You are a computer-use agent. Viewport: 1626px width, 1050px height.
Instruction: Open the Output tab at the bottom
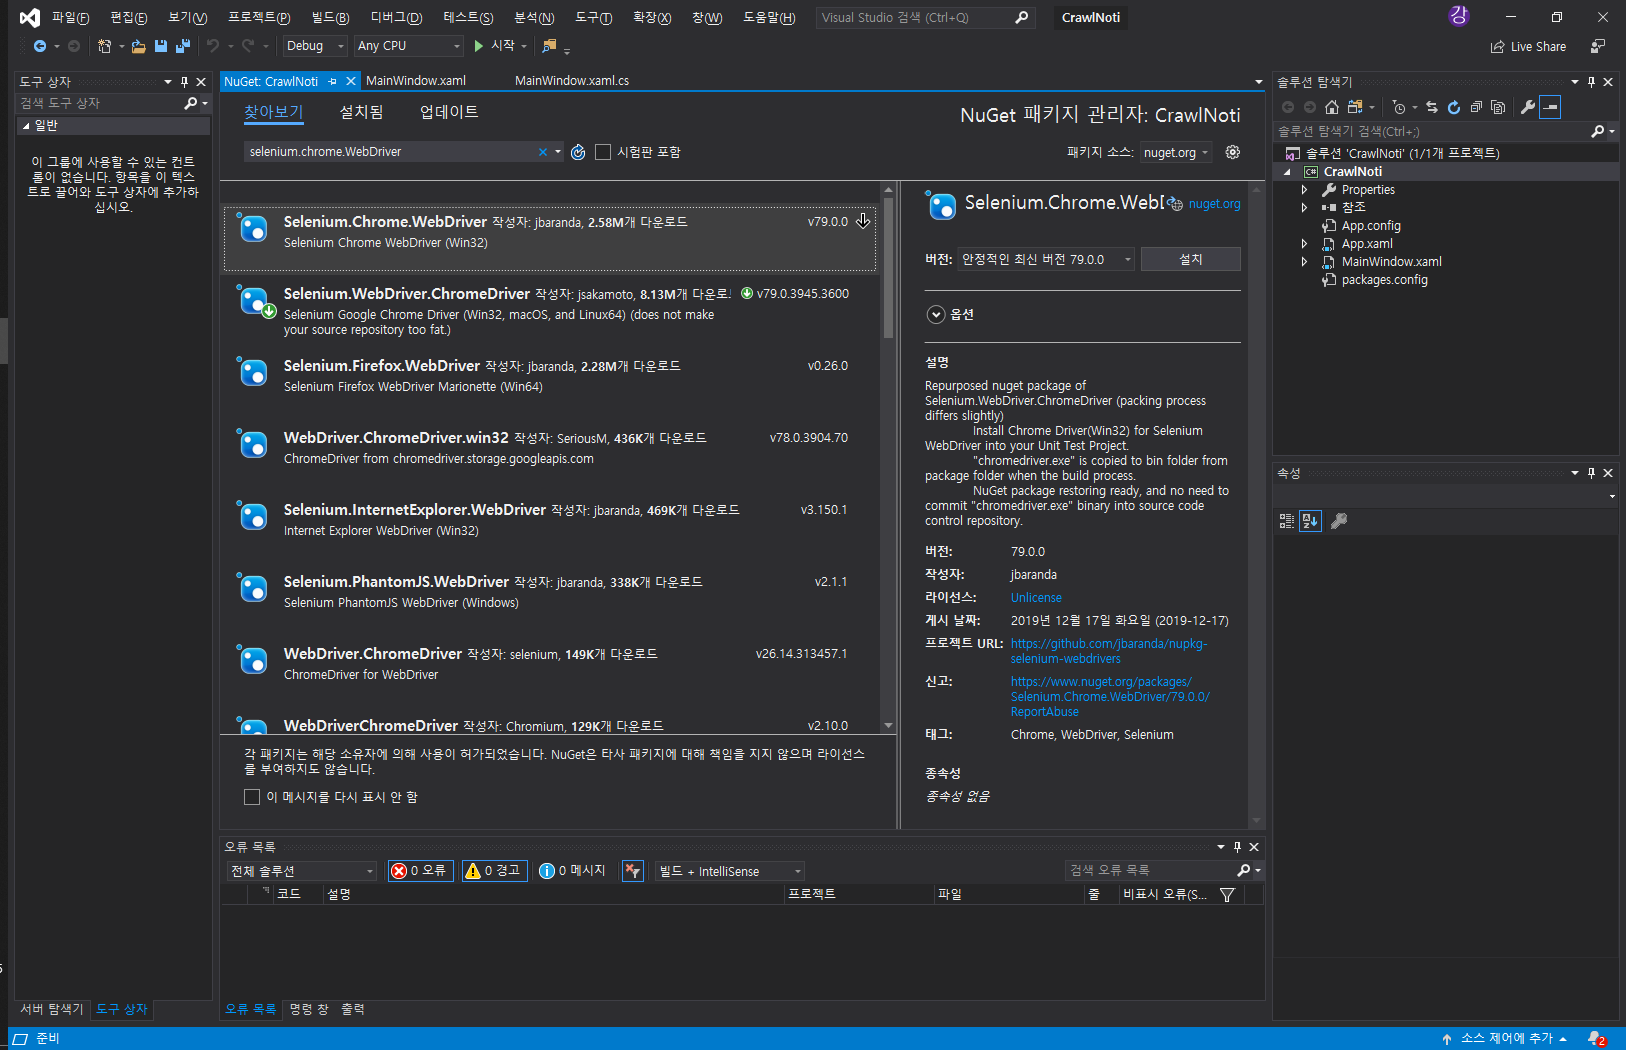click(x=353, y=1009)
